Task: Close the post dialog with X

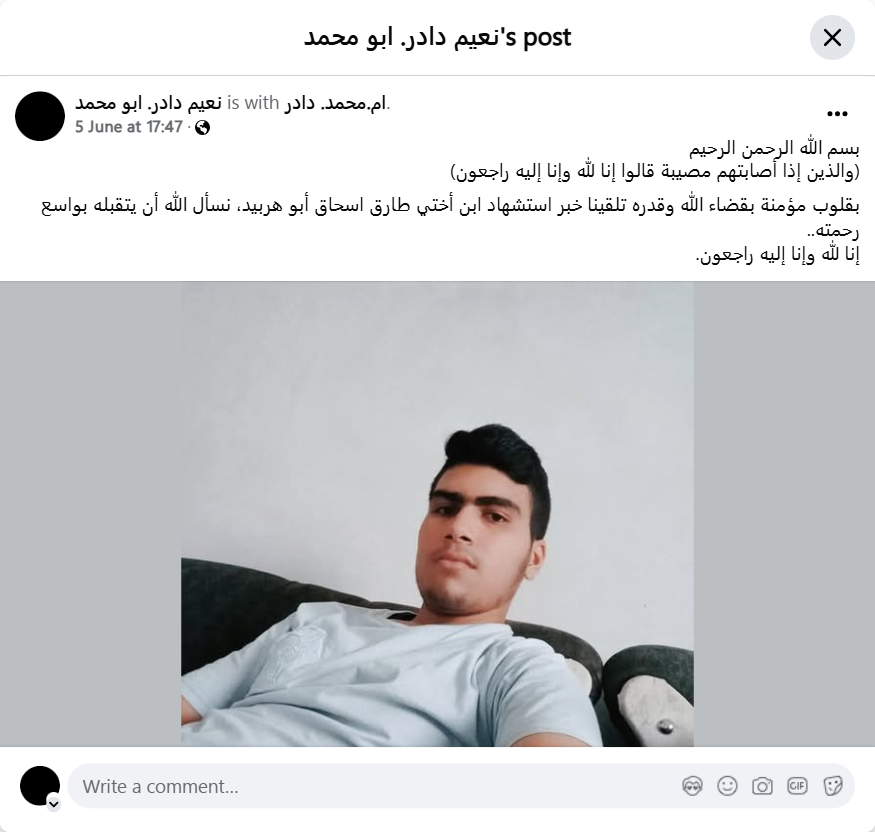Action: click(832, 37)
